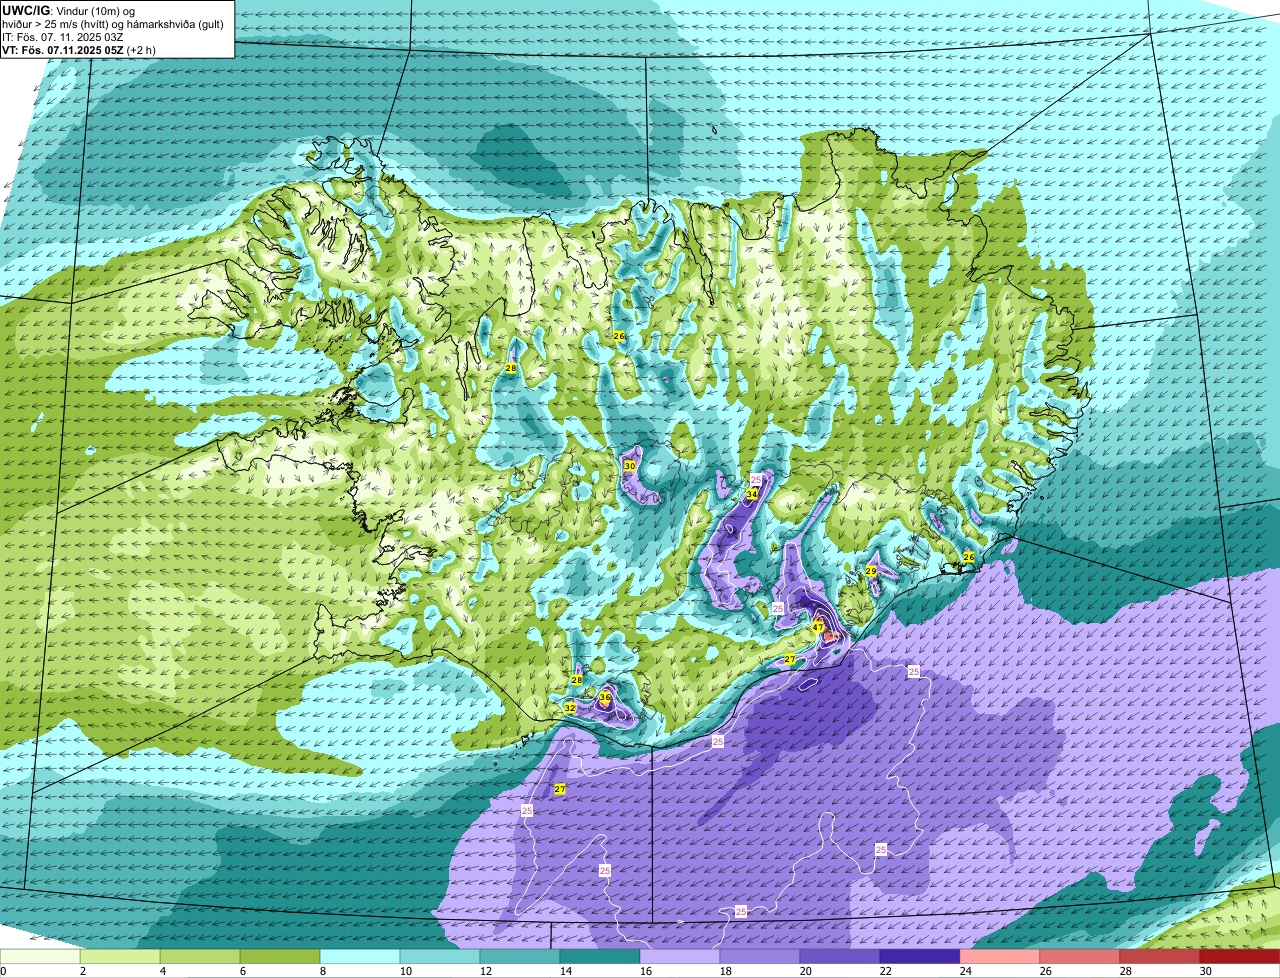Click the legend scale number 8
The image size is (1280, 978).
(x=323, y=971)
